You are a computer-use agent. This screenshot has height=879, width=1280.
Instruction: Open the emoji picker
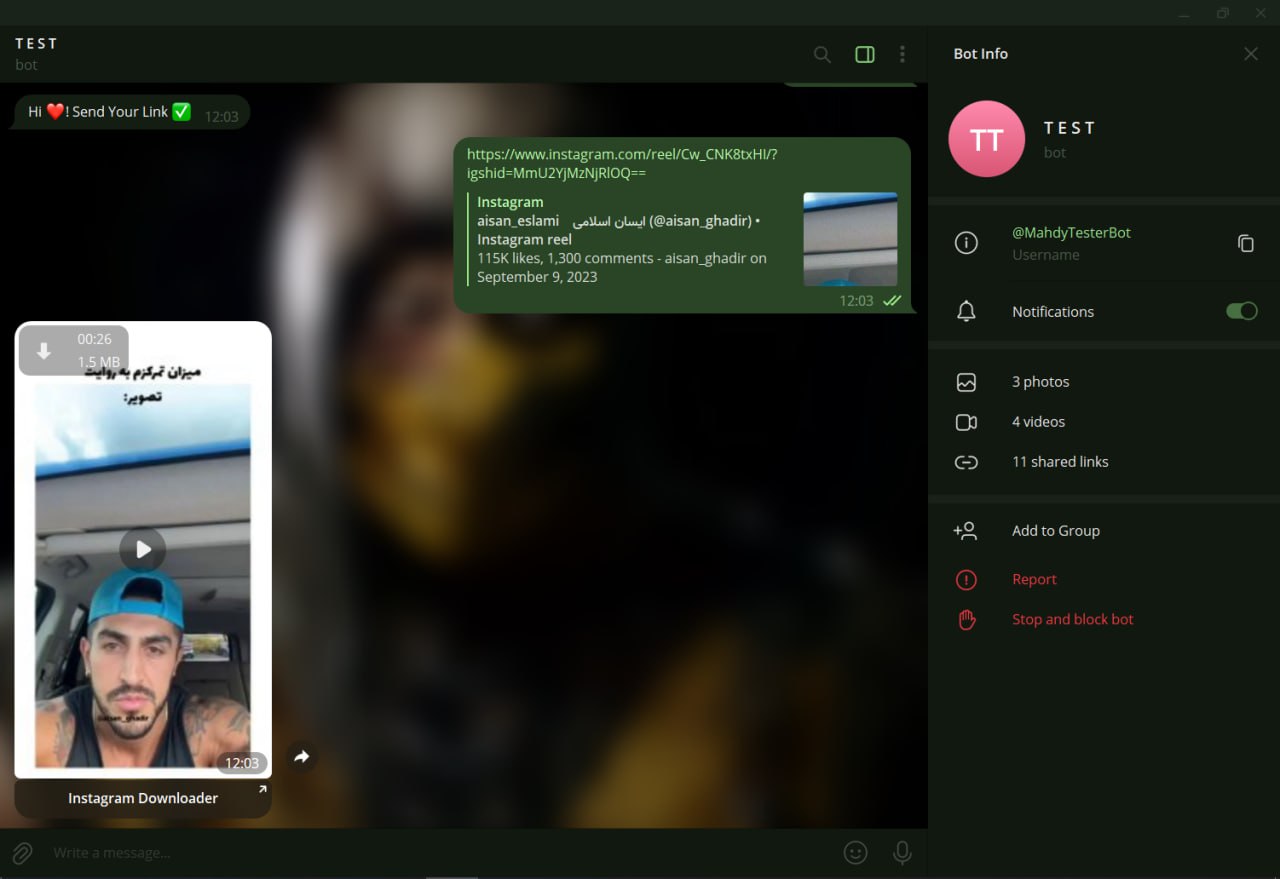click(855, 853)
